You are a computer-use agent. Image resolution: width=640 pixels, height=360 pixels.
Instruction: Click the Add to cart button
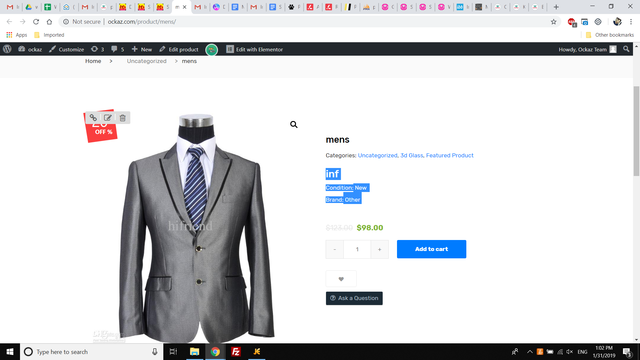coord(431,249)
